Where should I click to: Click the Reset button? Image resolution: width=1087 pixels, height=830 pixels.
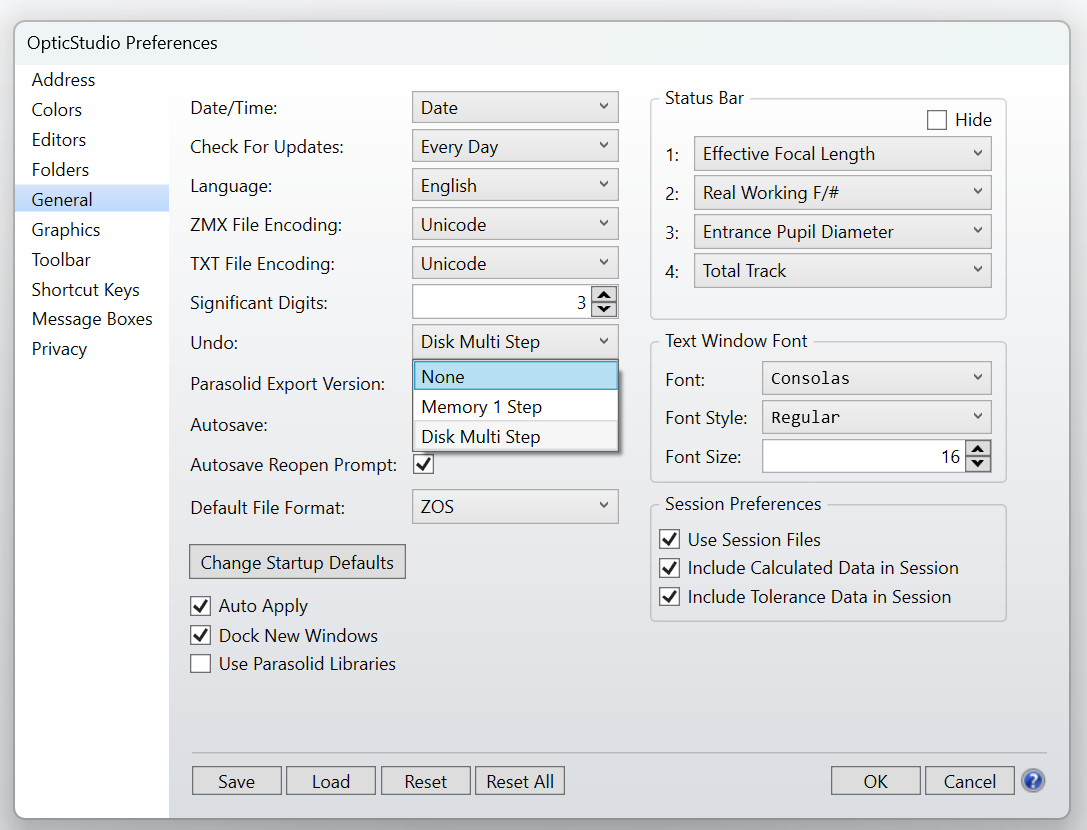coord(426,781)
